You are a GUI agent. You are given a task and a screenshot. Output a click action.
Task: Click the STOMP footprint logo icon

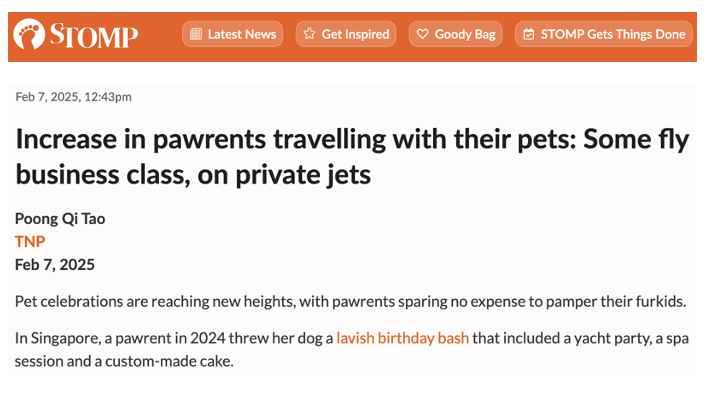tap(29, 34)
